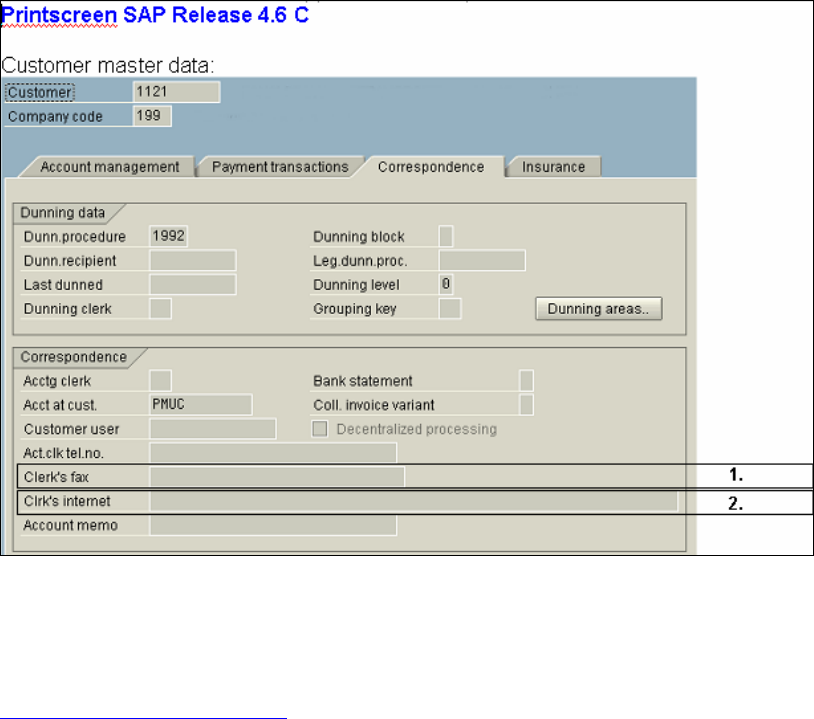This screenshot has height=719, width=814.
Task: Click the 'Company code' label
Action: tap(55, 116)
